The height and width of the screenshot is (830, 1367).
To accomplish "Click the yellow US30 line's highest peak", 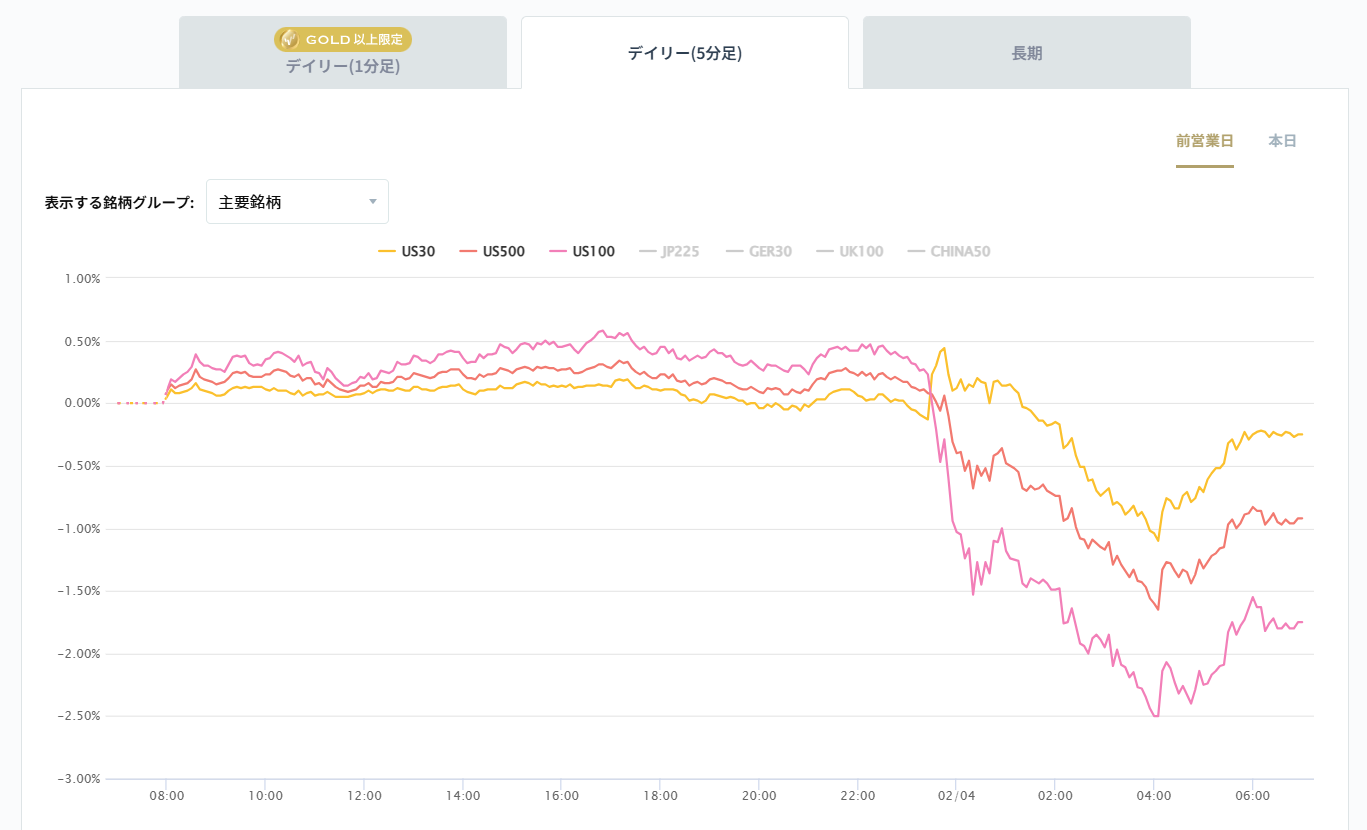I will coord(944,348).
